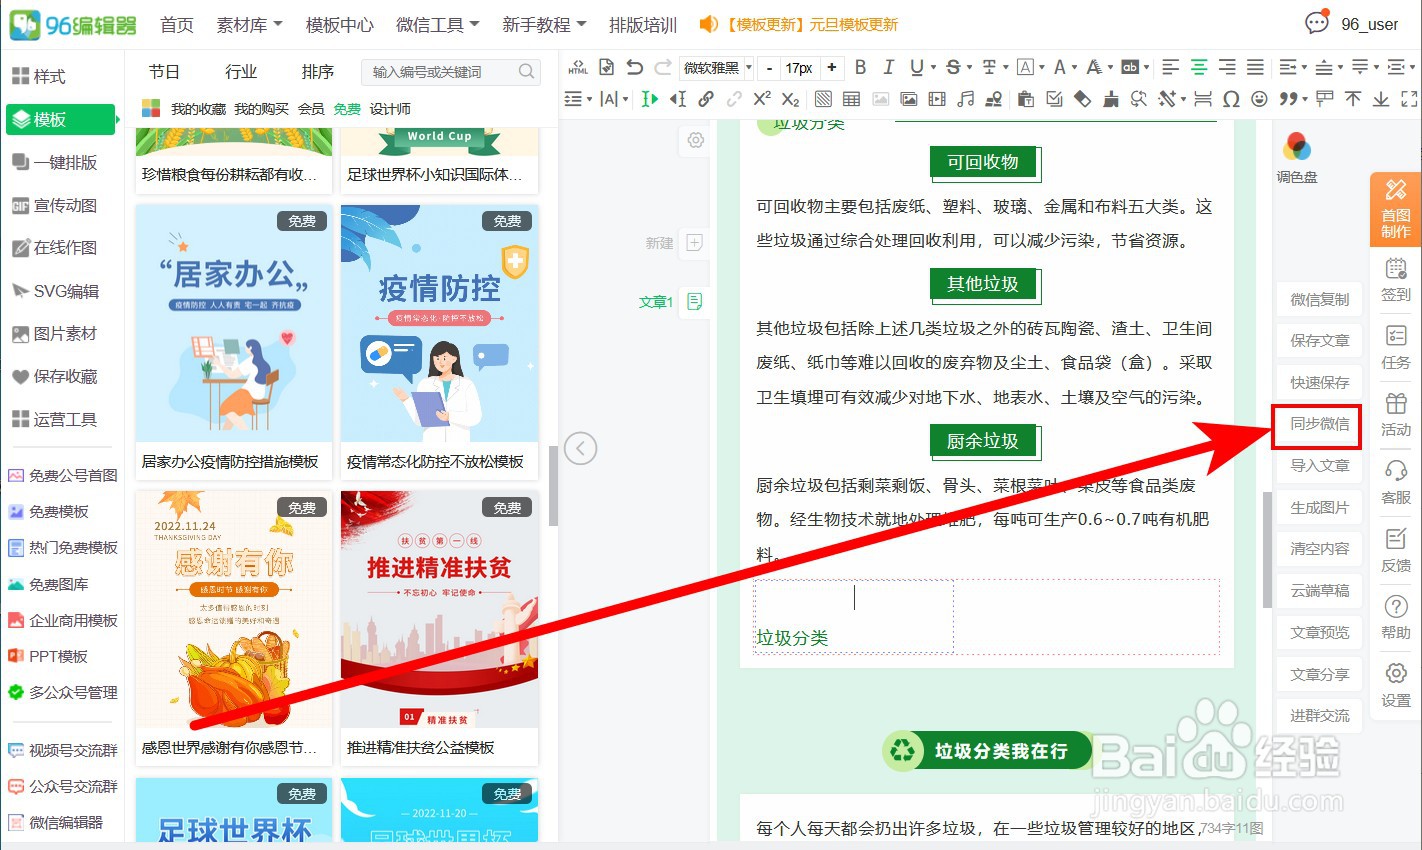Justify text alignment

click(1255, 67)
